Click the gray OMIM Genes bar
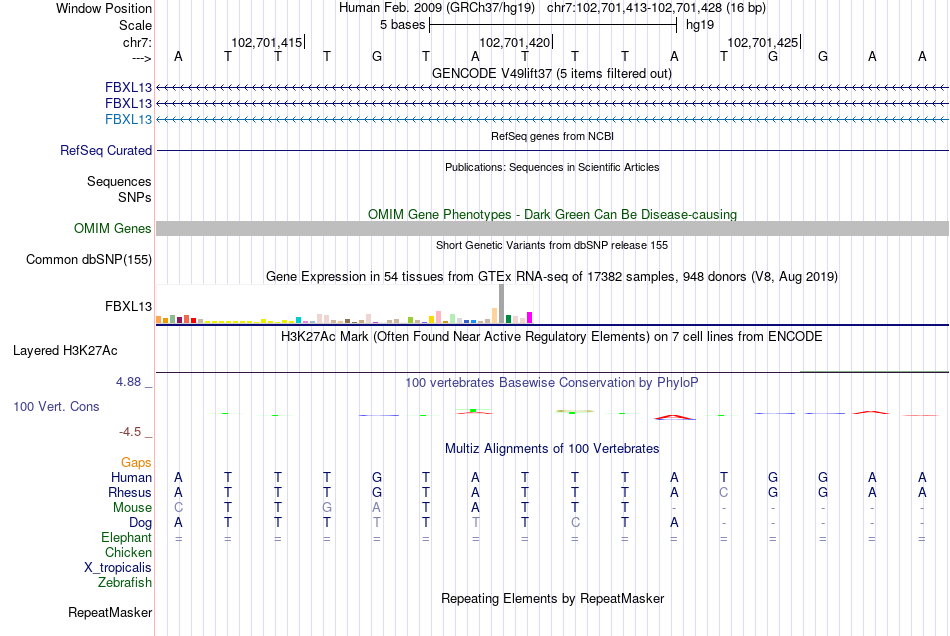 pos(552,228)
